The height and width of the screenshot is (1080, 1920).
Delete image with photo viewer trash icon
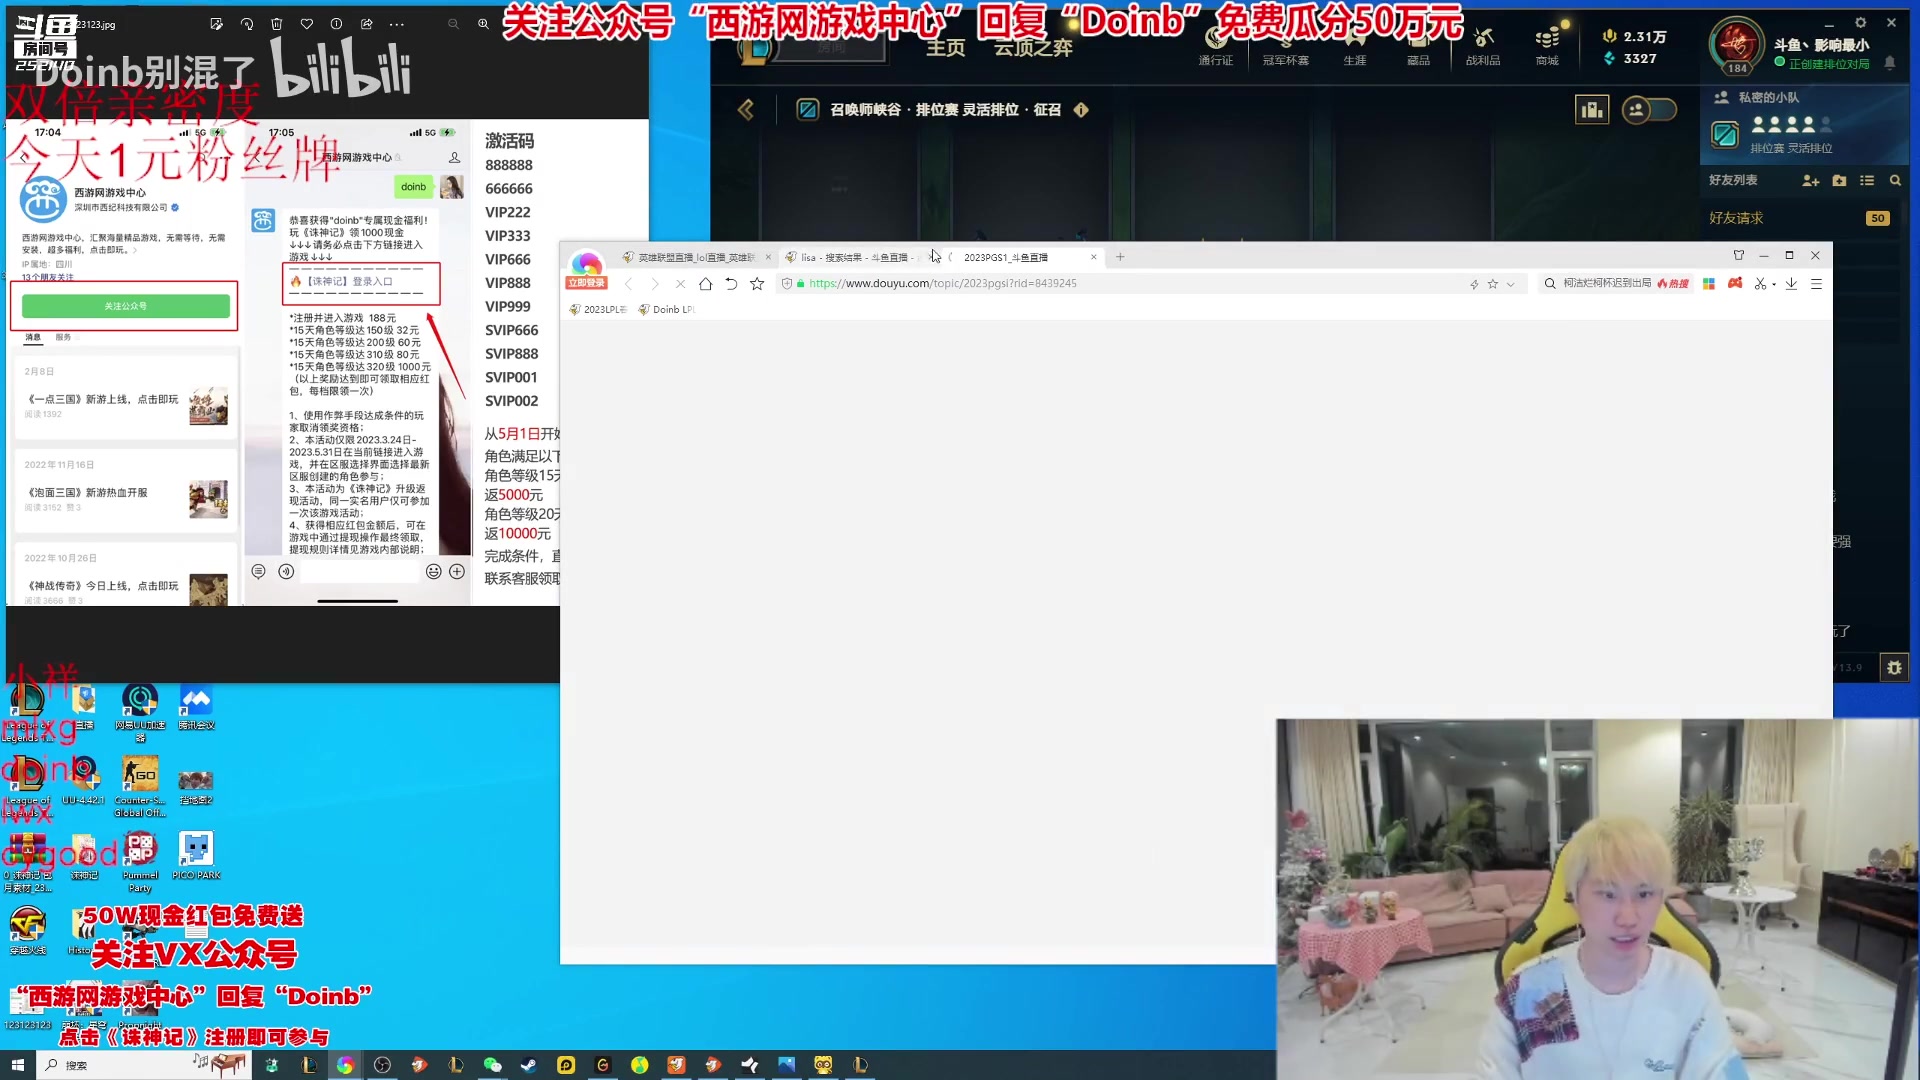pyautogui.click(x=277, y=24)
